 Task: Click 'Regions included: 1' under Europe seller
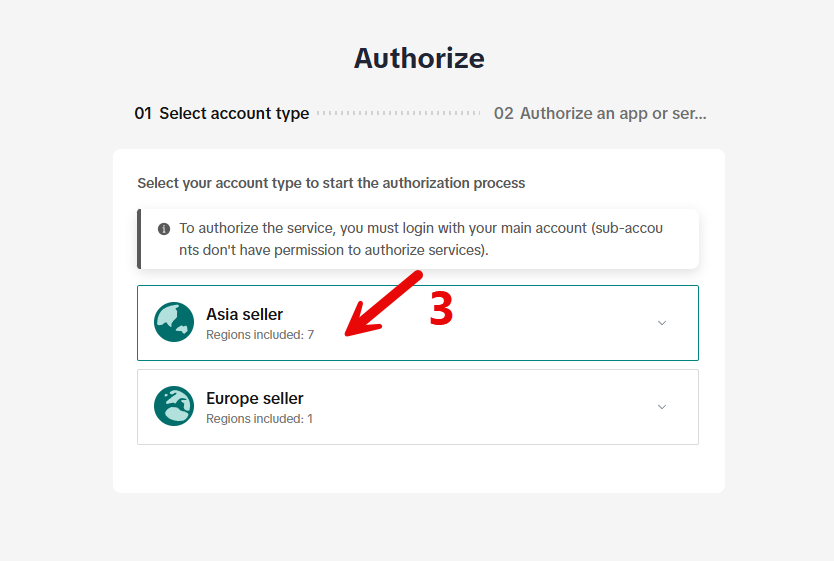(259, 419)
